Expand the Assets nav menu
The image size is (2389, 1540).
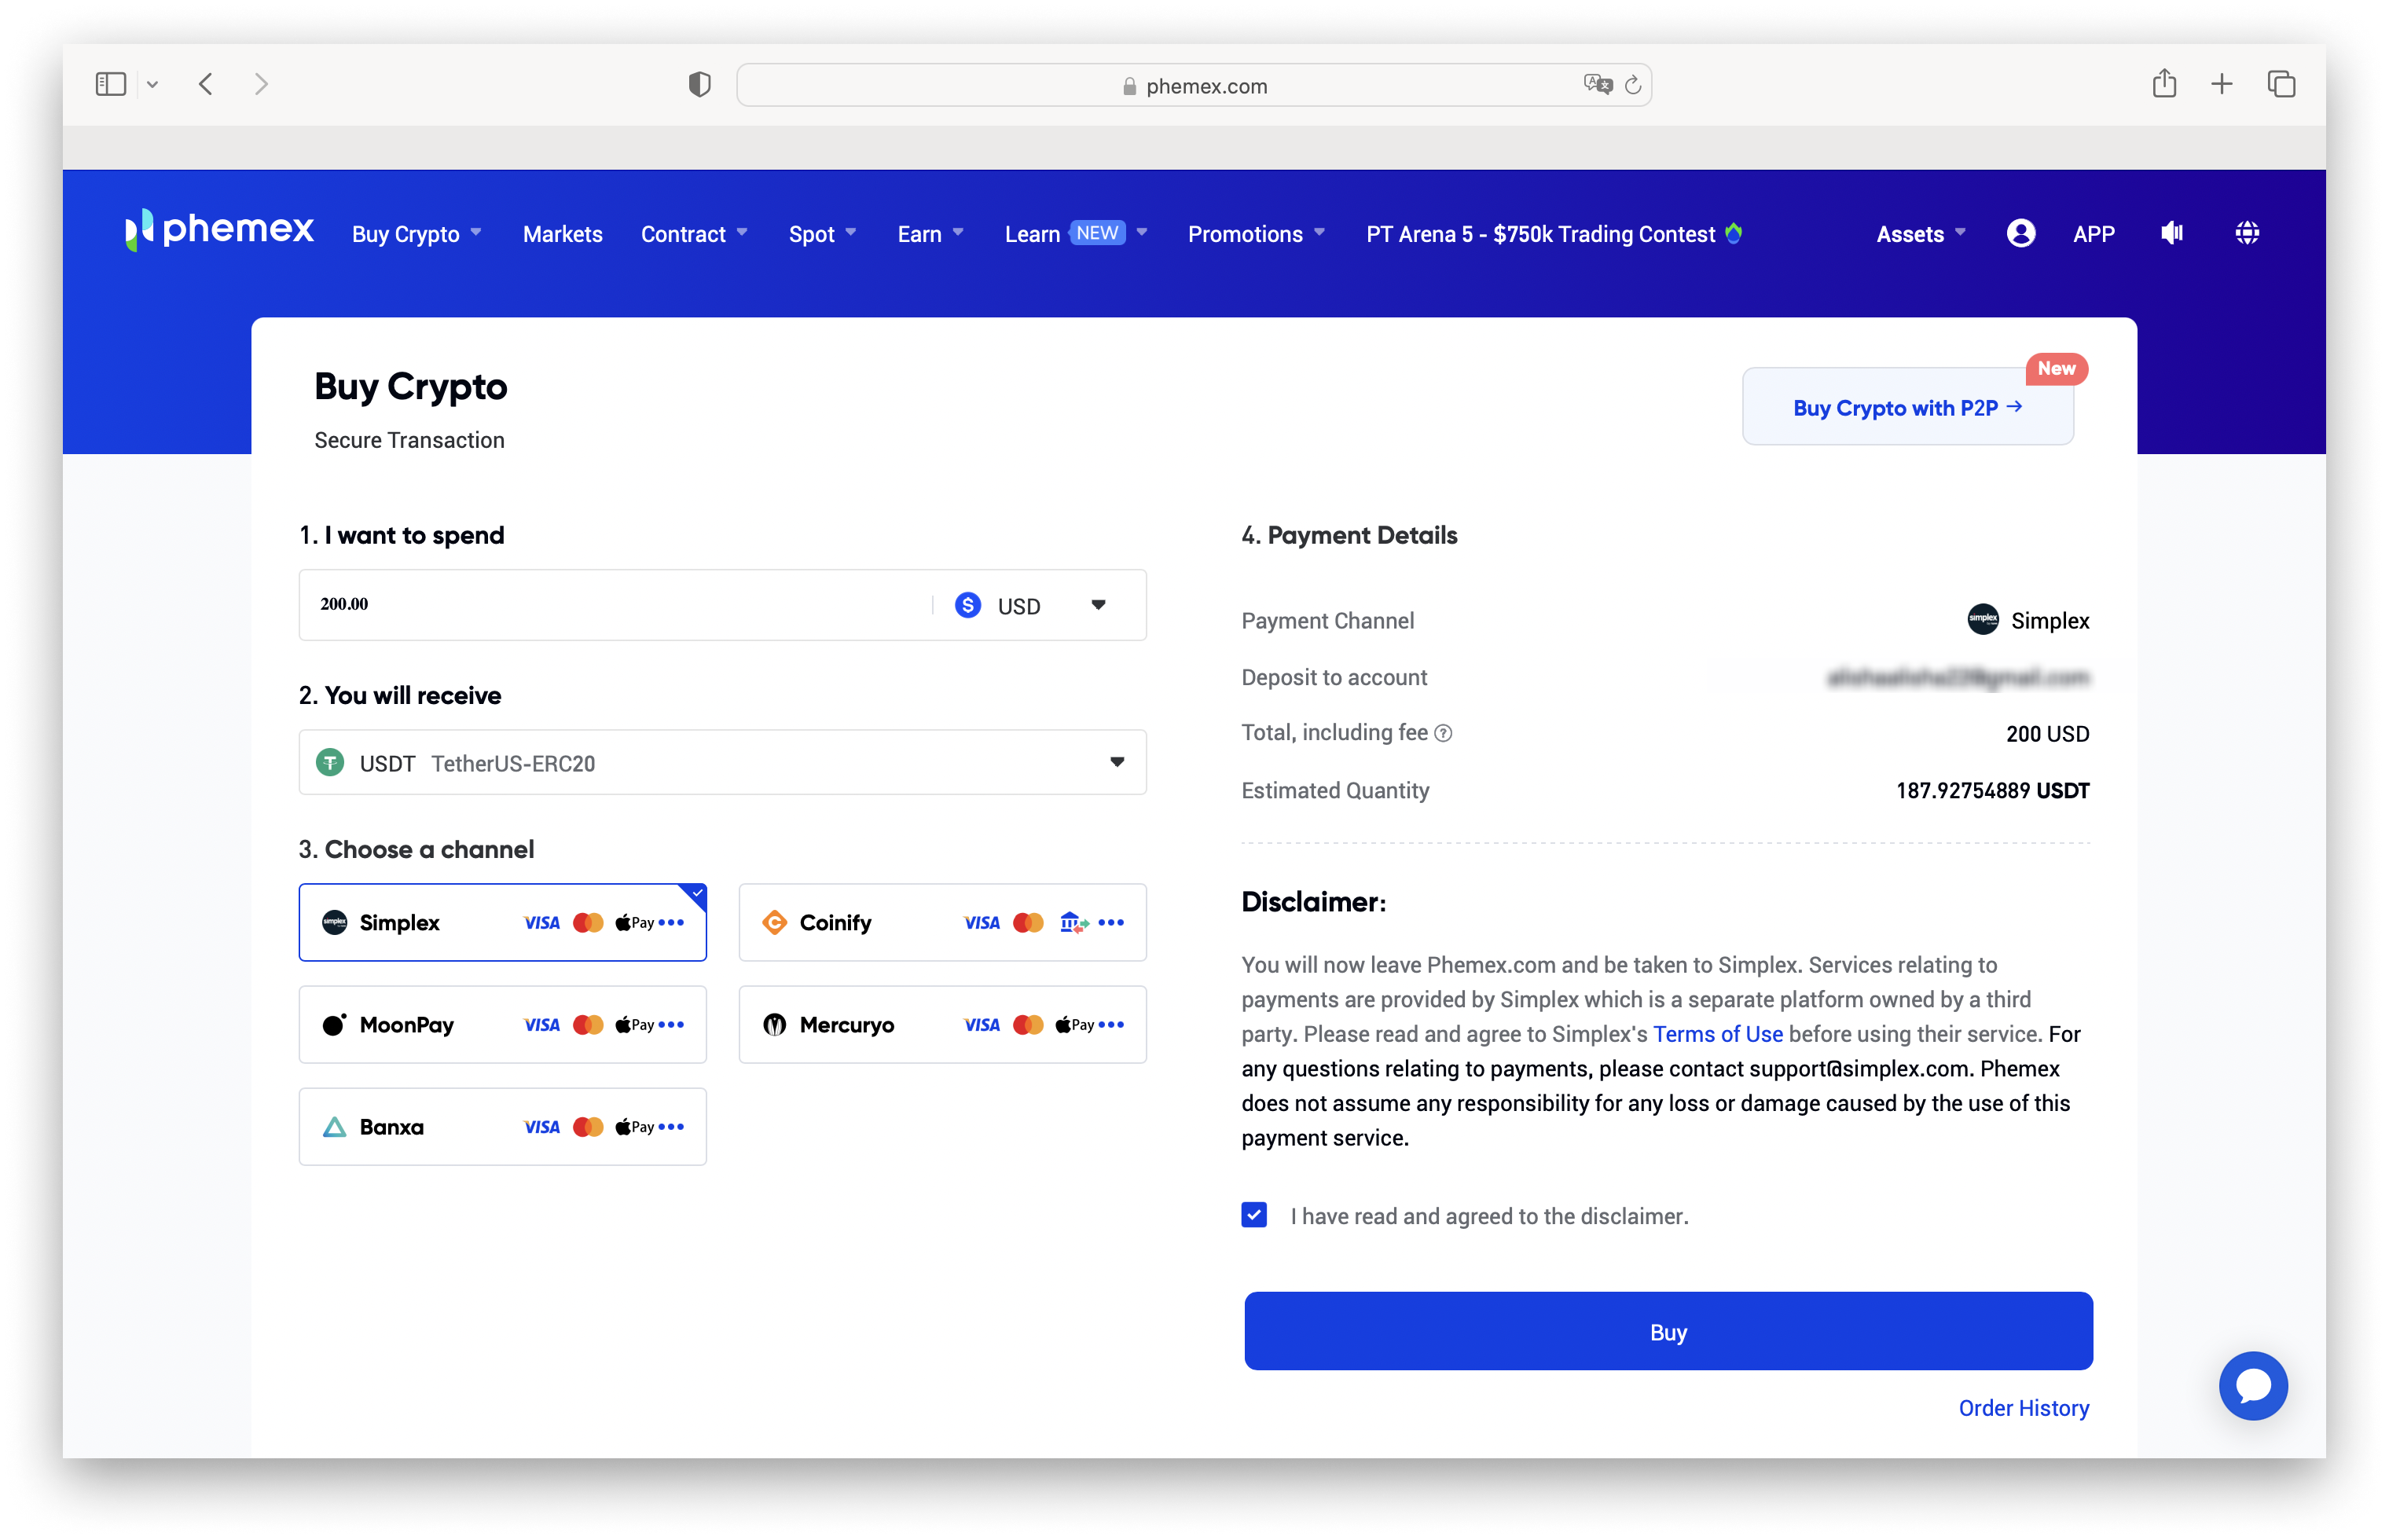pos(1920,234)
